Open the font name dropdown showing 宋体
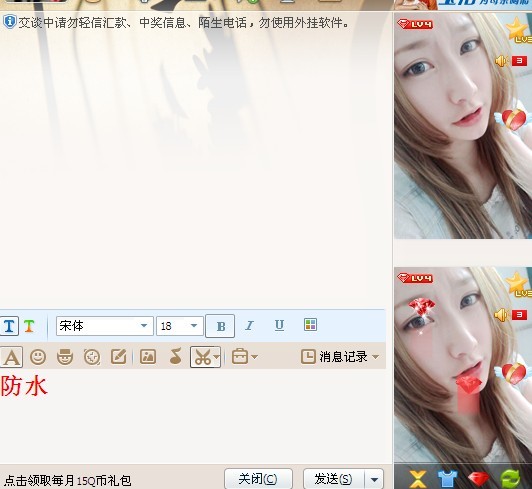Image resolution: width=532 pixels, height=489 pixels. point(104,326)
